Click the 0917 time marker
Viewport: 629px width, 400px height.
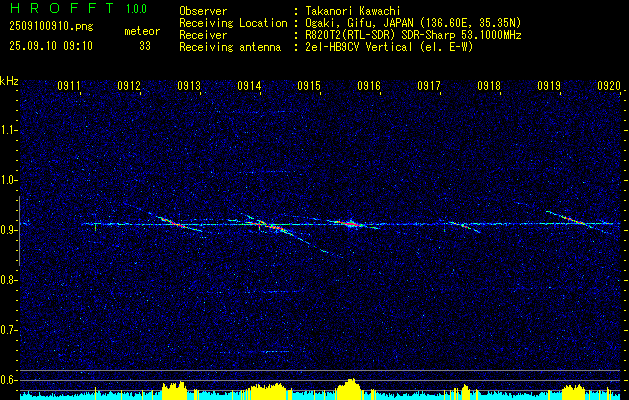tap(429, 85)
